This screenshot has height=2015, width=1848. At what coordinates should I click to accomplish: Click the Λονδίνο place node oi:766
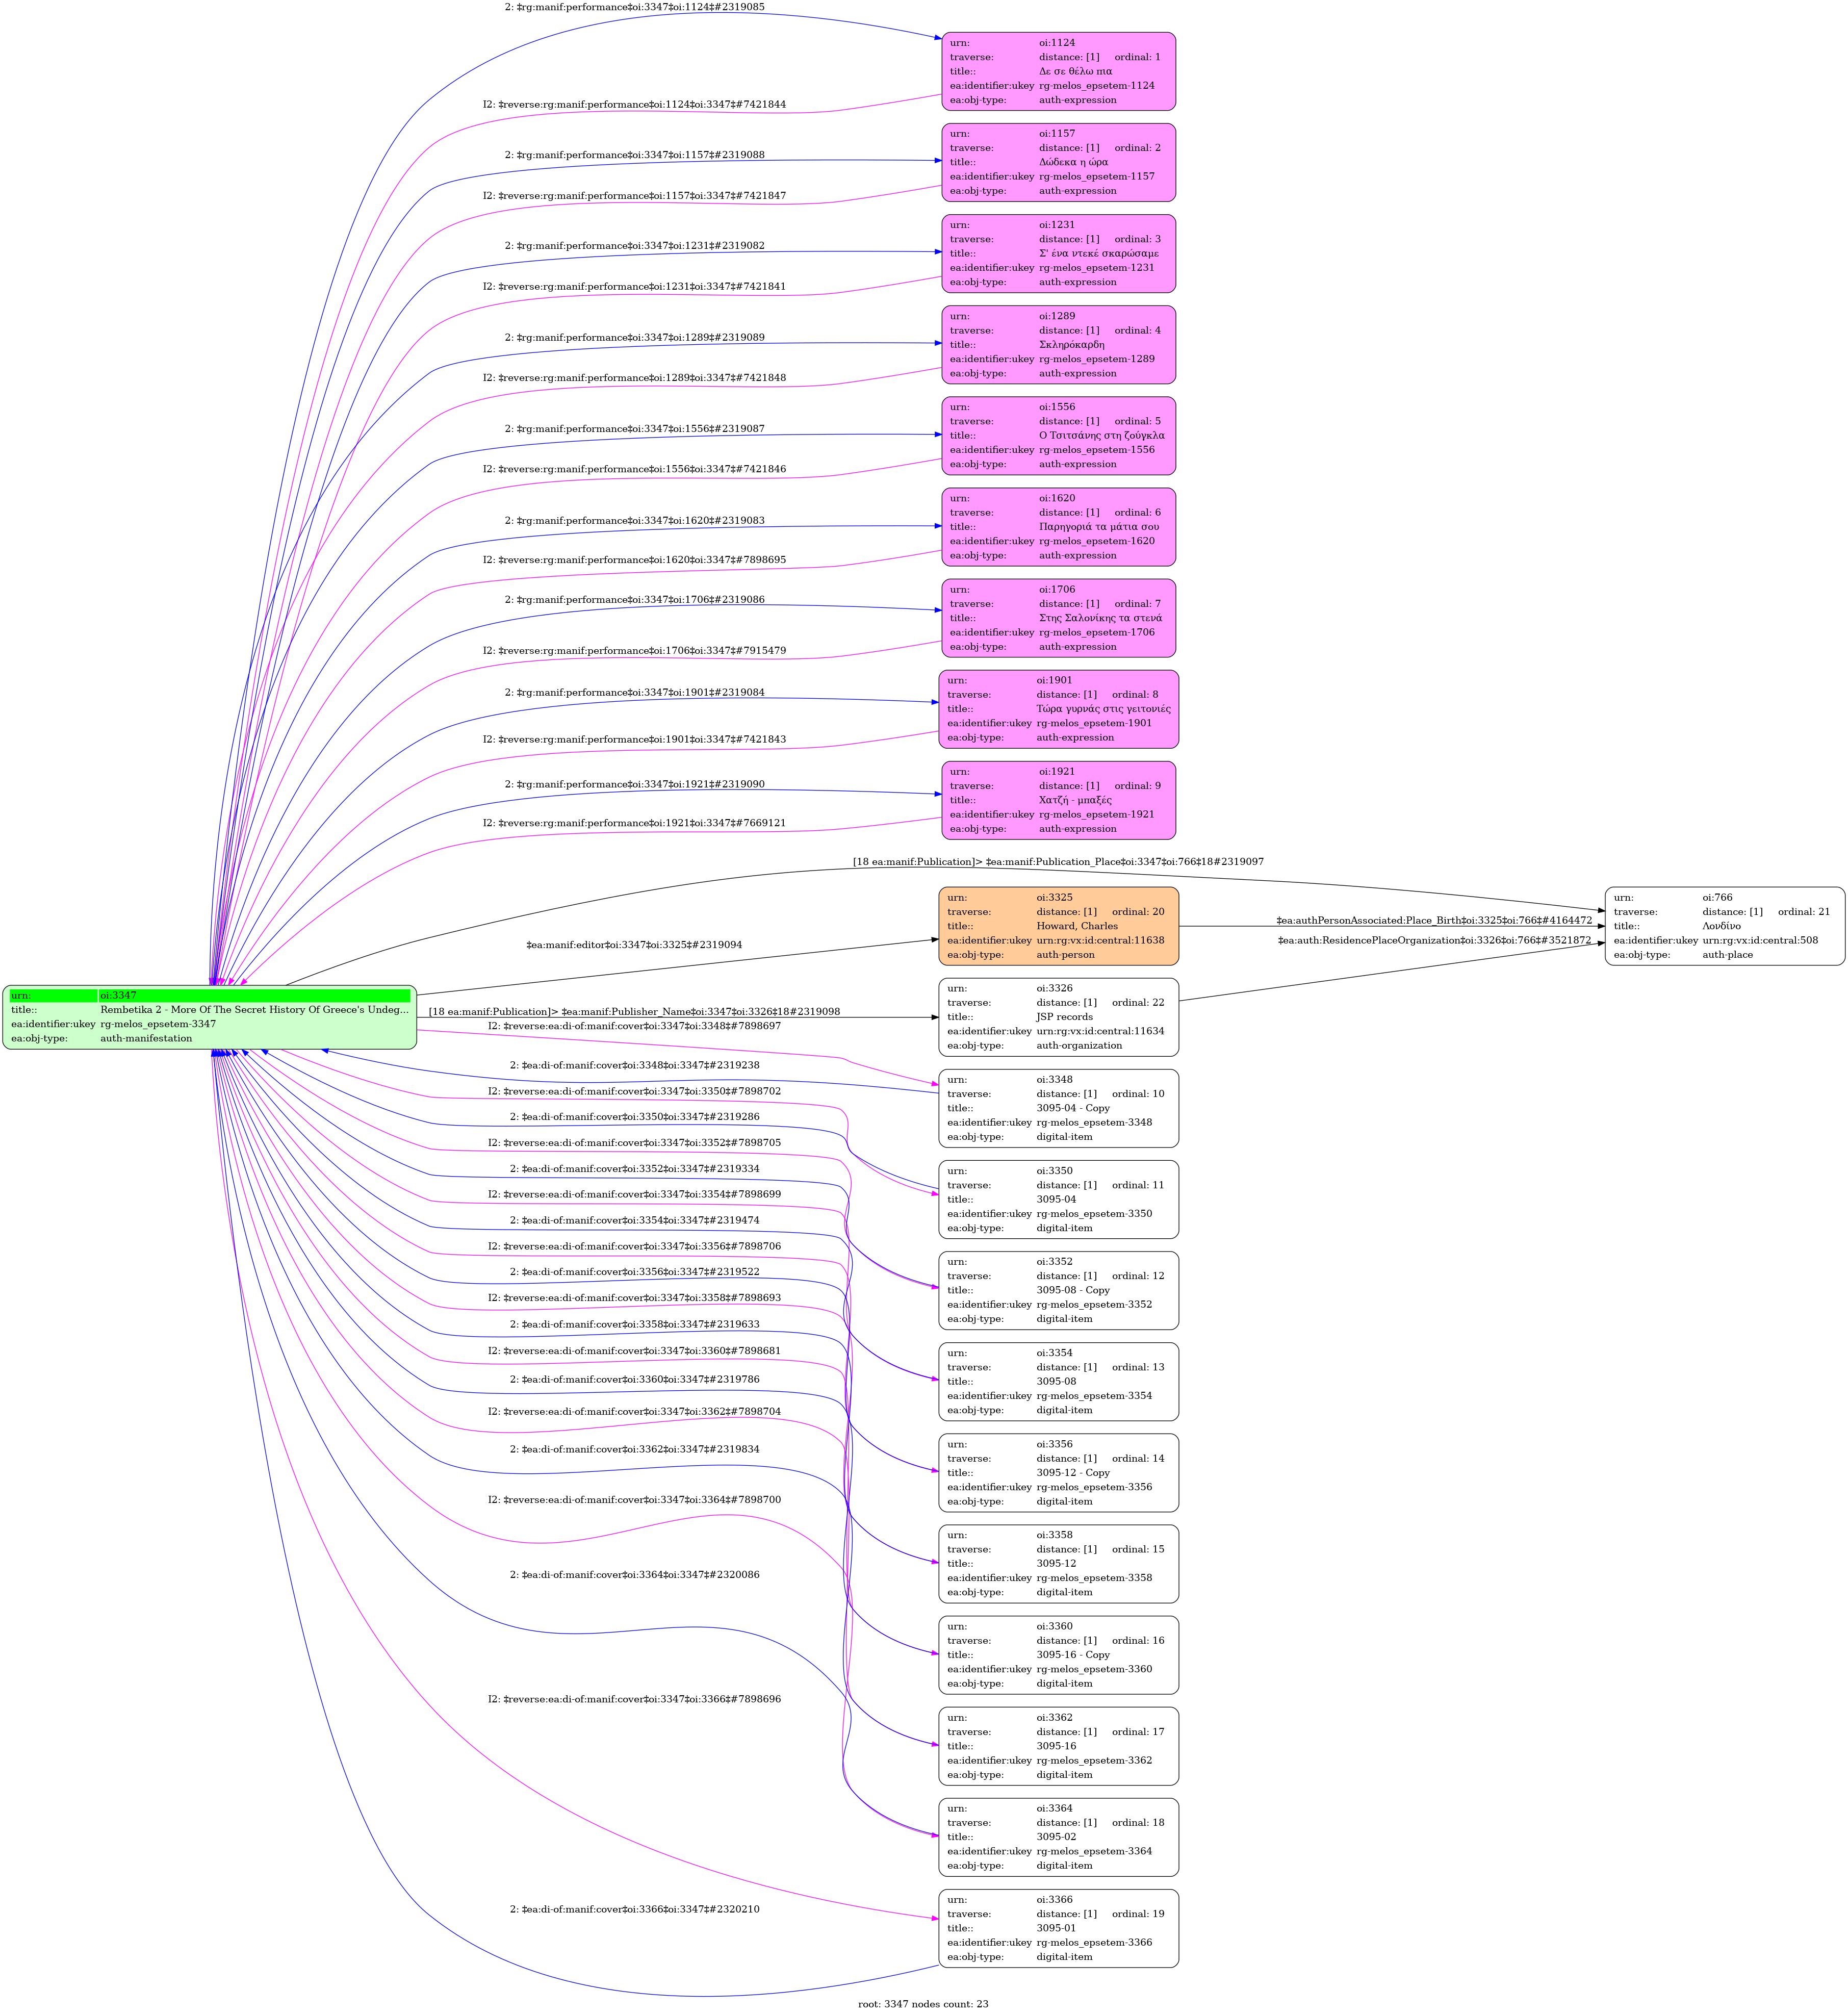click(x=1724, y=925)
